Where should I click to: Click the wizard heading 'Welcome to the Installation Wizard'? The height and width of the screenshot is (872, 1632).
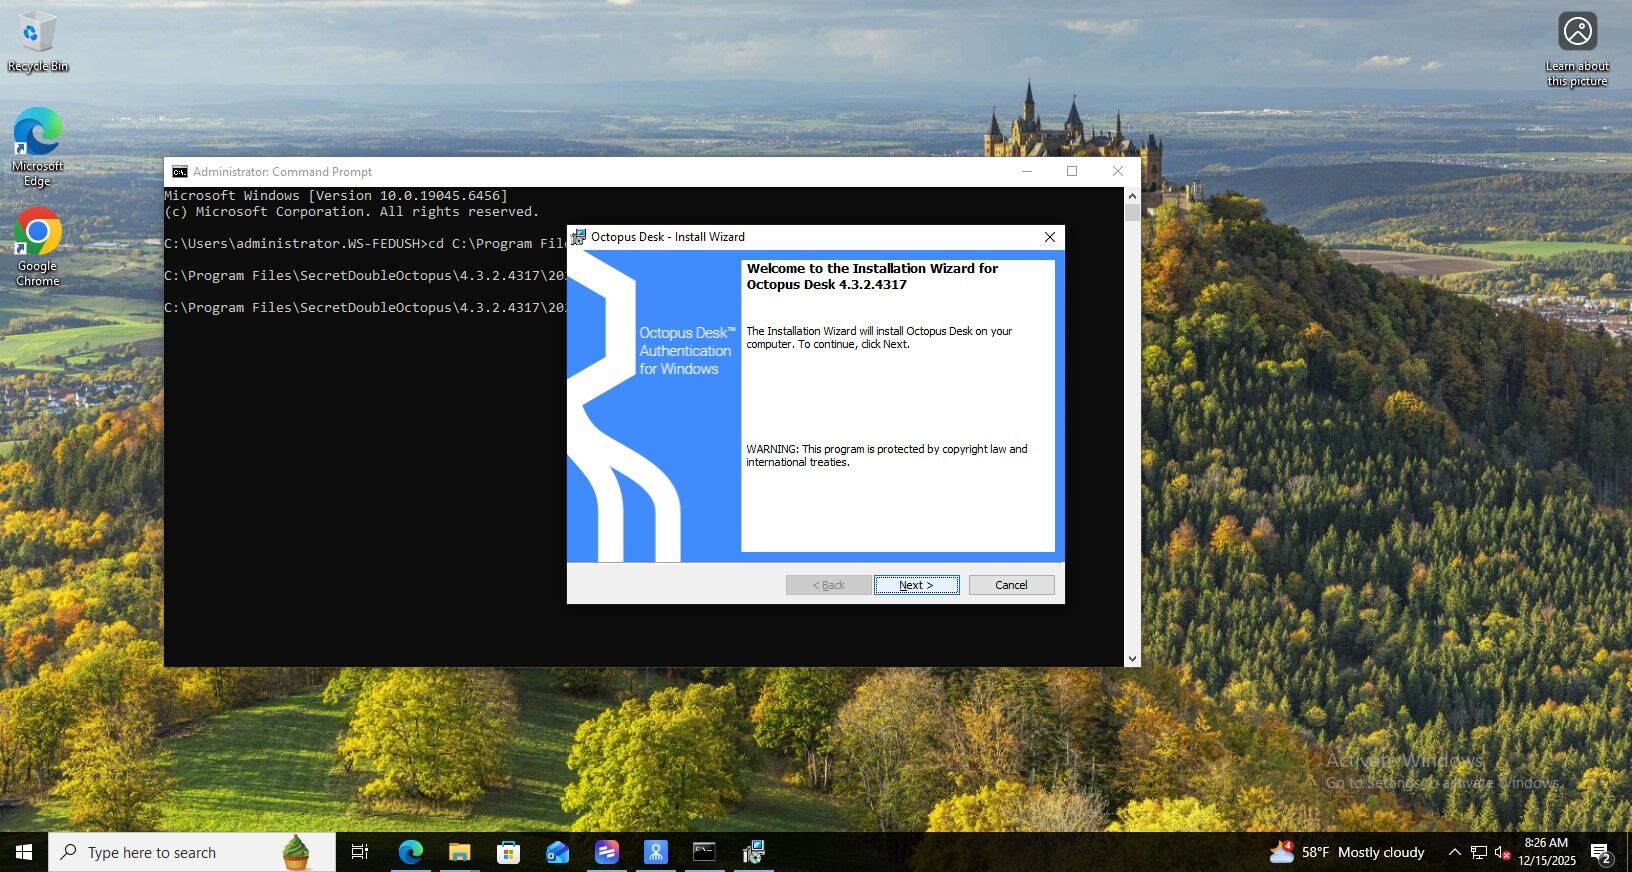[x=872, y=276]
